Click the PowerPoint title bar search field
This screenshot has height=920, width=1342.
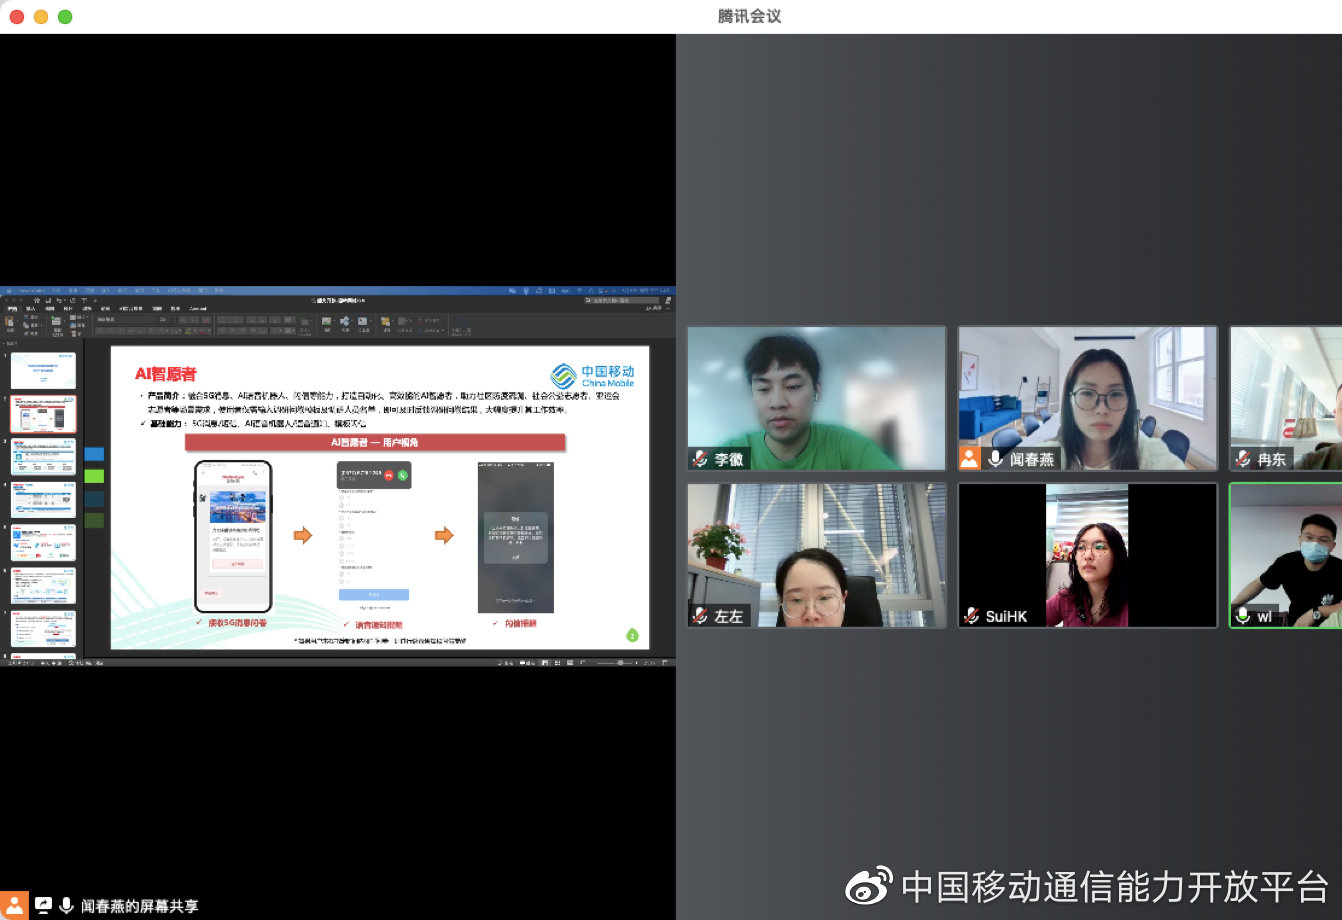622,300
